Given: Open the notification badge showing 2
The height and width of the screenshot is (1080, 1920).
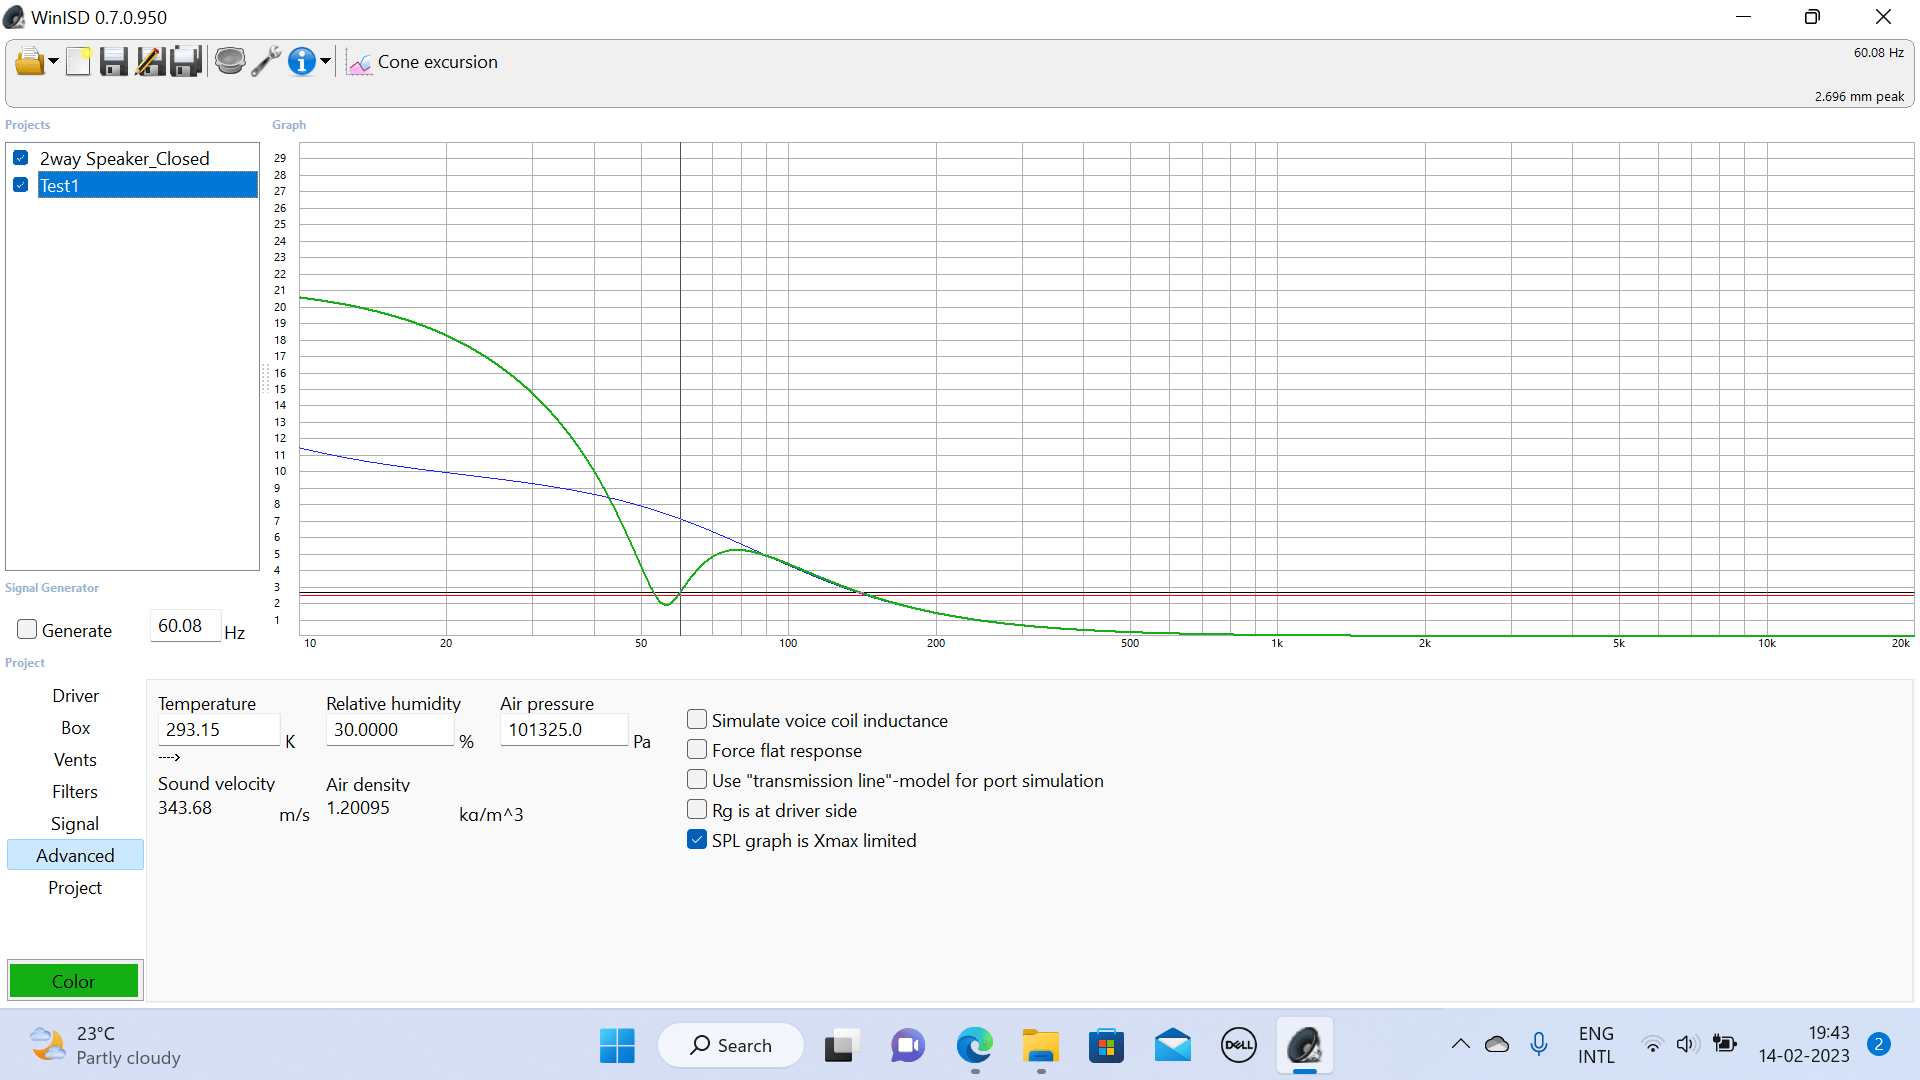Looking at the screenshot, I should click(1879, 1045).
